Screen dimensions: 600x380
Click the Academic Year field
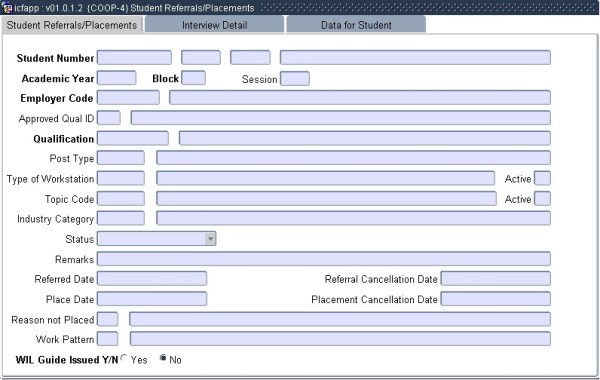117,78
